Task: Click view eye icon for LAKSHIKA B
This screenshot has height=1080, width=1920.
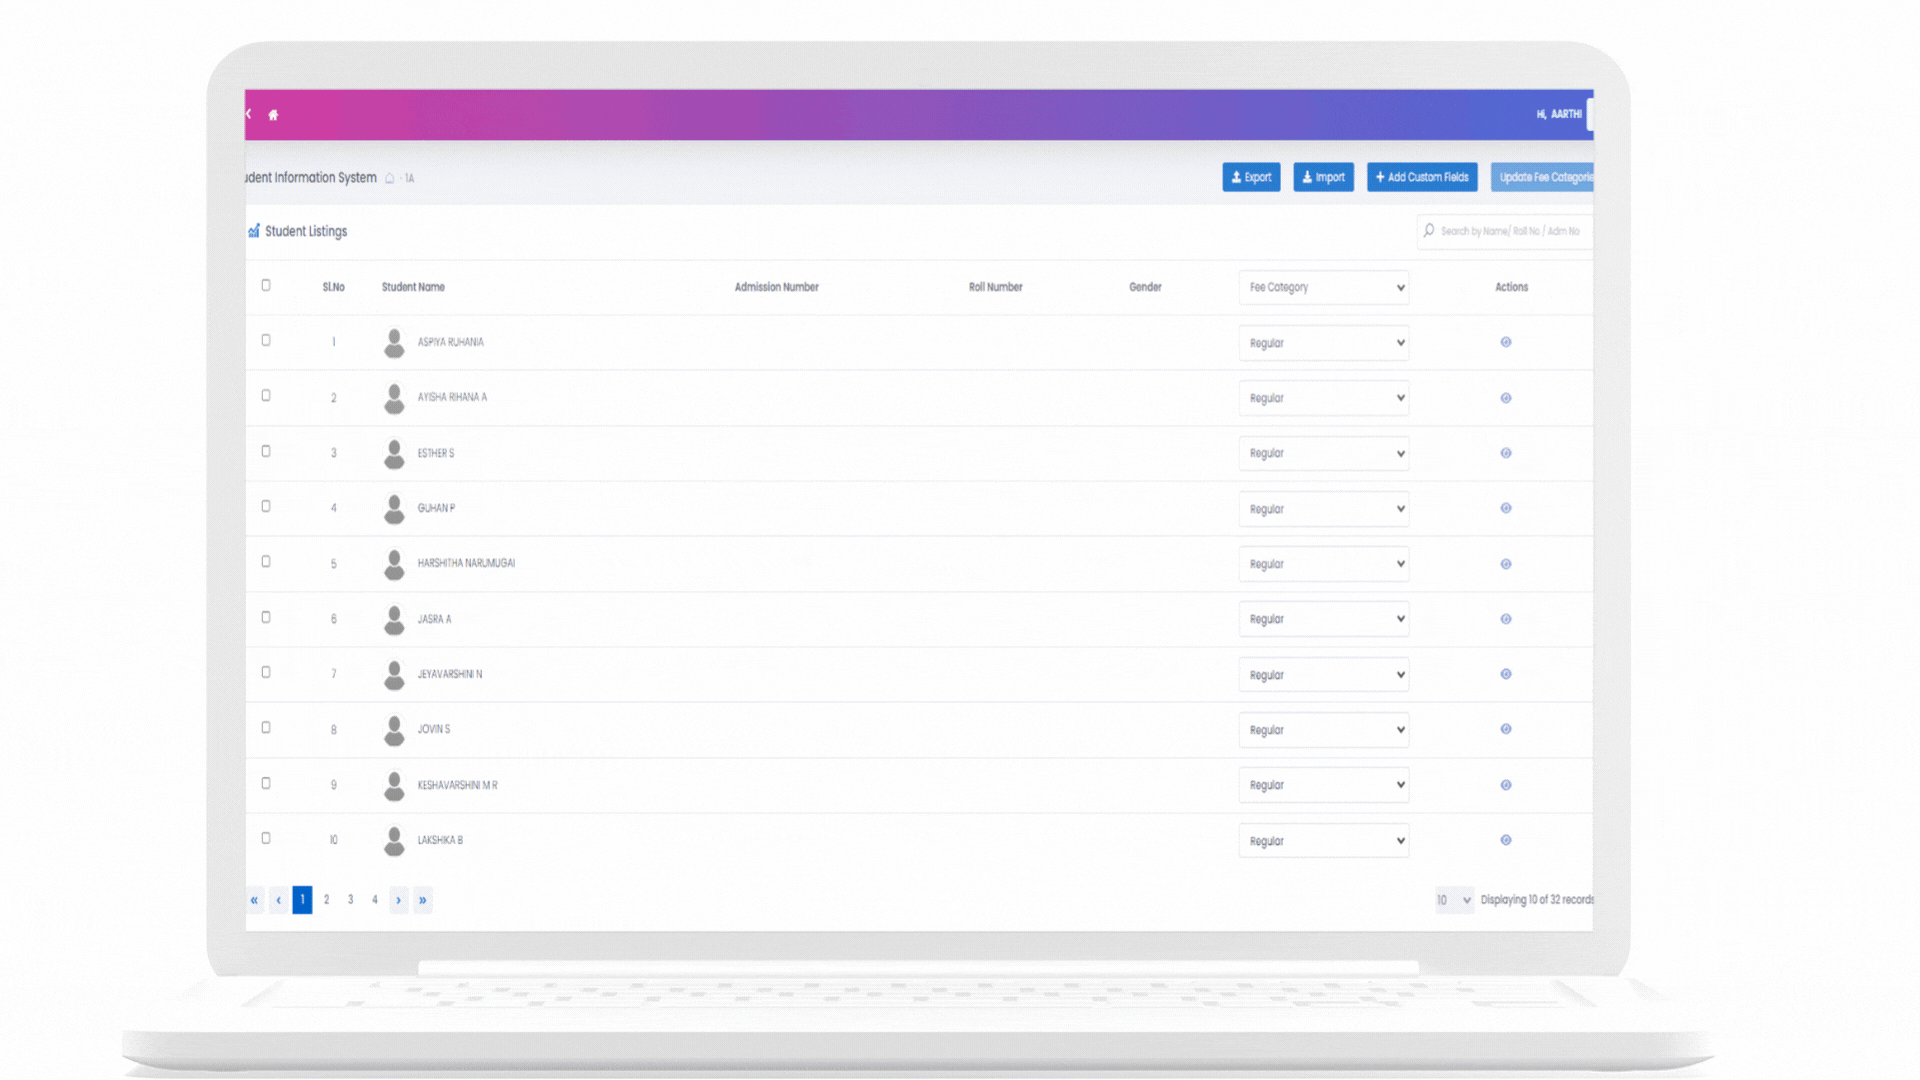Action: (x=1505, y=841)
